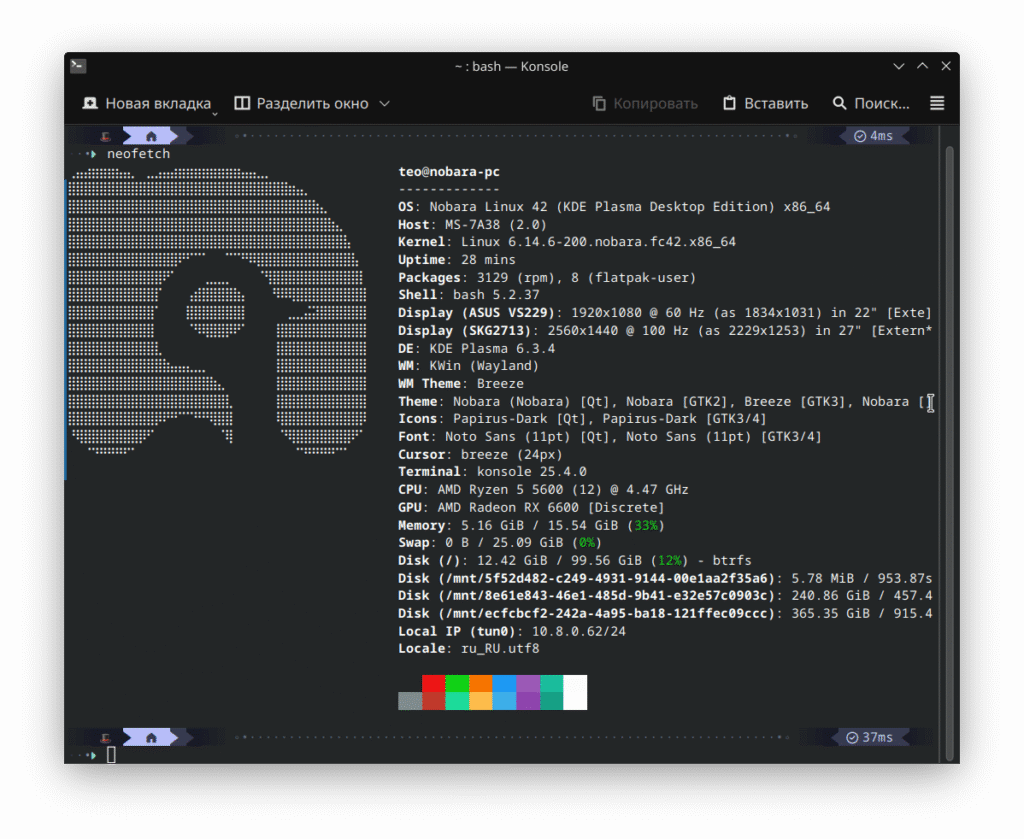This screenshot has width=1024, height=839.
Task: Click the new tab icon beside Новая вкладка
Action: pyautogui.click(x=90, y=103)
